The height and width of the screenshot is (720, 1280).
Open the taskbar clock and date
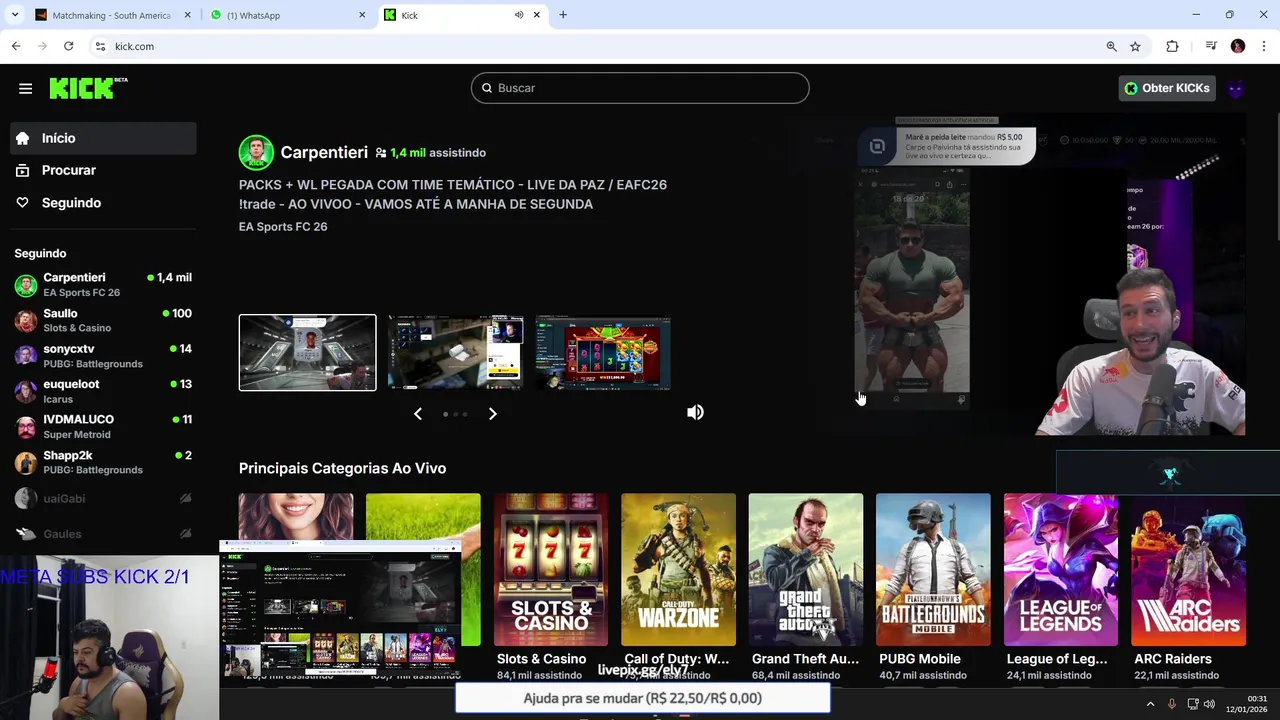tap(1248, 704)
